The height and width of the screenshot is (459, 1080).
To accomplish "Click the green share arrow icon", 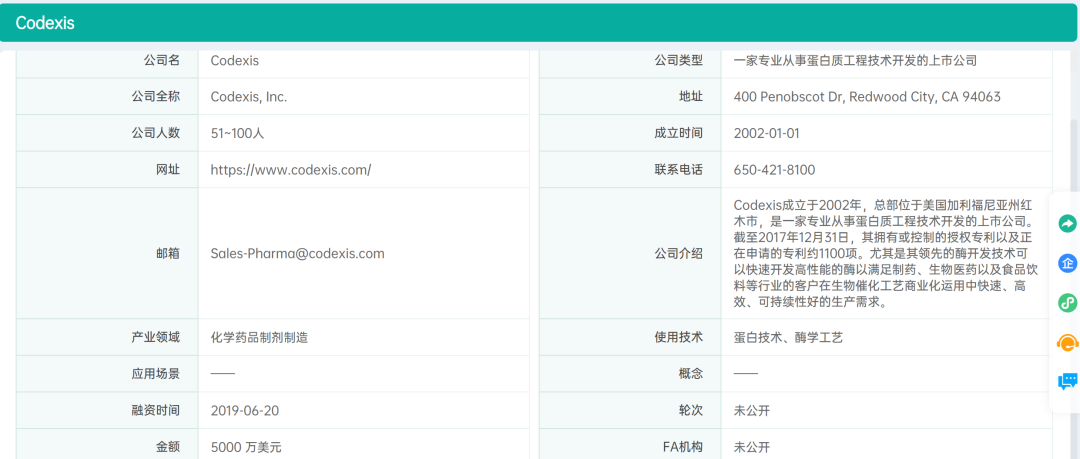I will tap(1067, 224).
